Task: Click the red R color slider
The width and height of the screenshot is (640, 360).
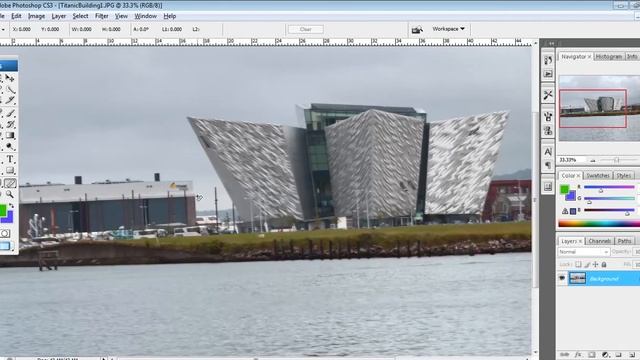Action: point(609,187)
